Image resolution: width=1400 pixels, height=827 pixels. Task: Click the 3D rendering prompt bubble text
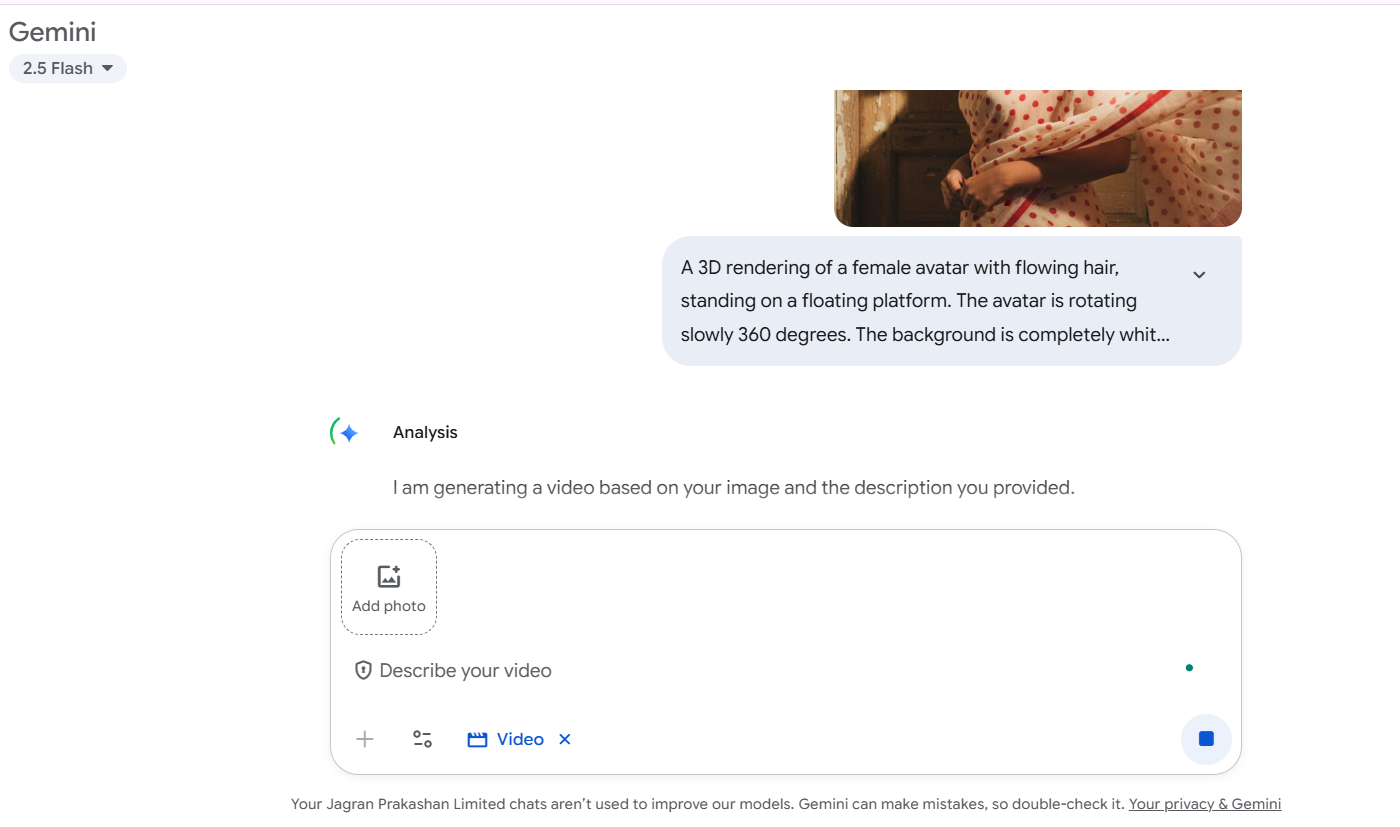(x=925, y=301)
